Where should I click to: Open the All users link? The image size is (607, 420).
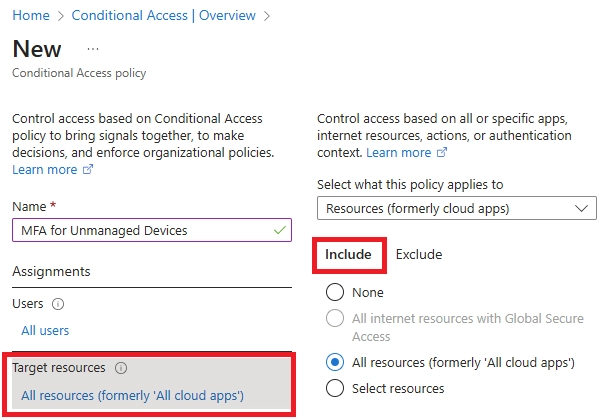[x=45, y=331]
